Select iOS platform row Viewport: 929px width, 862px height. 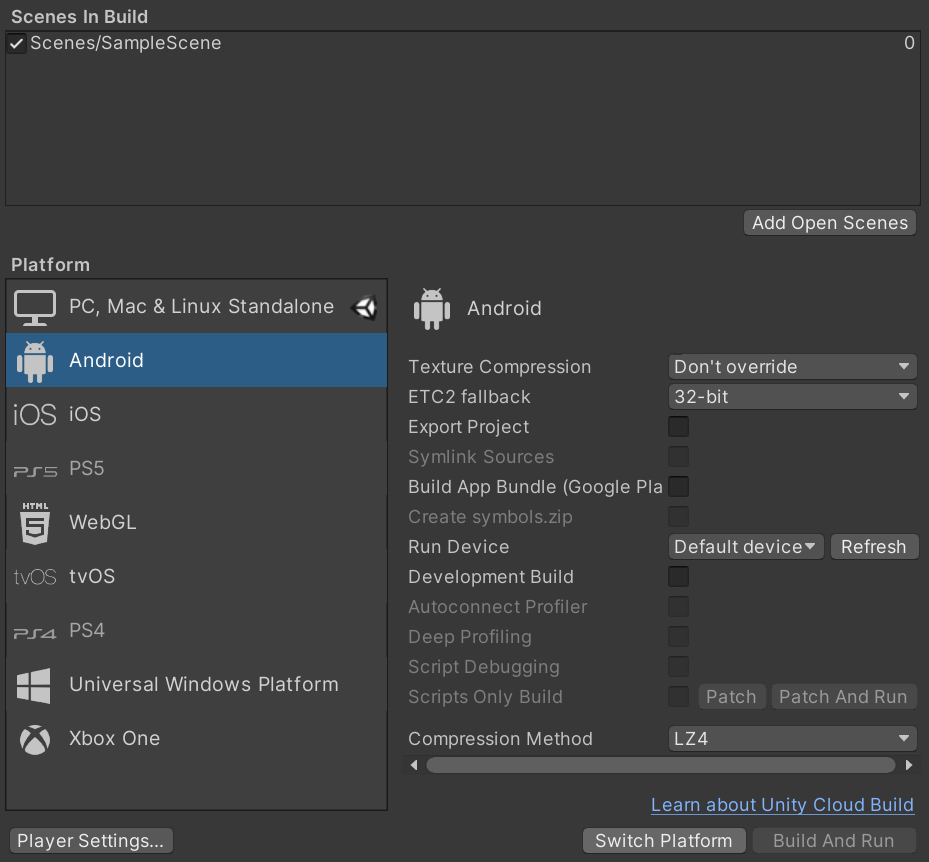[x=196, y=414]
